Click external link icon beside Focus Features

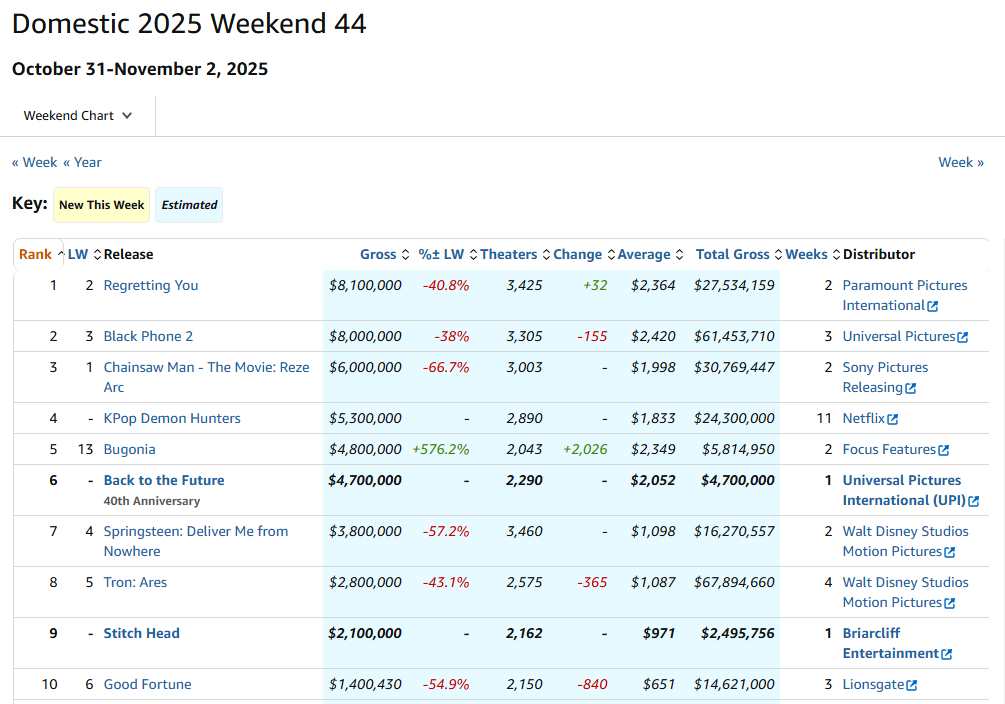(x=943, y=450)
